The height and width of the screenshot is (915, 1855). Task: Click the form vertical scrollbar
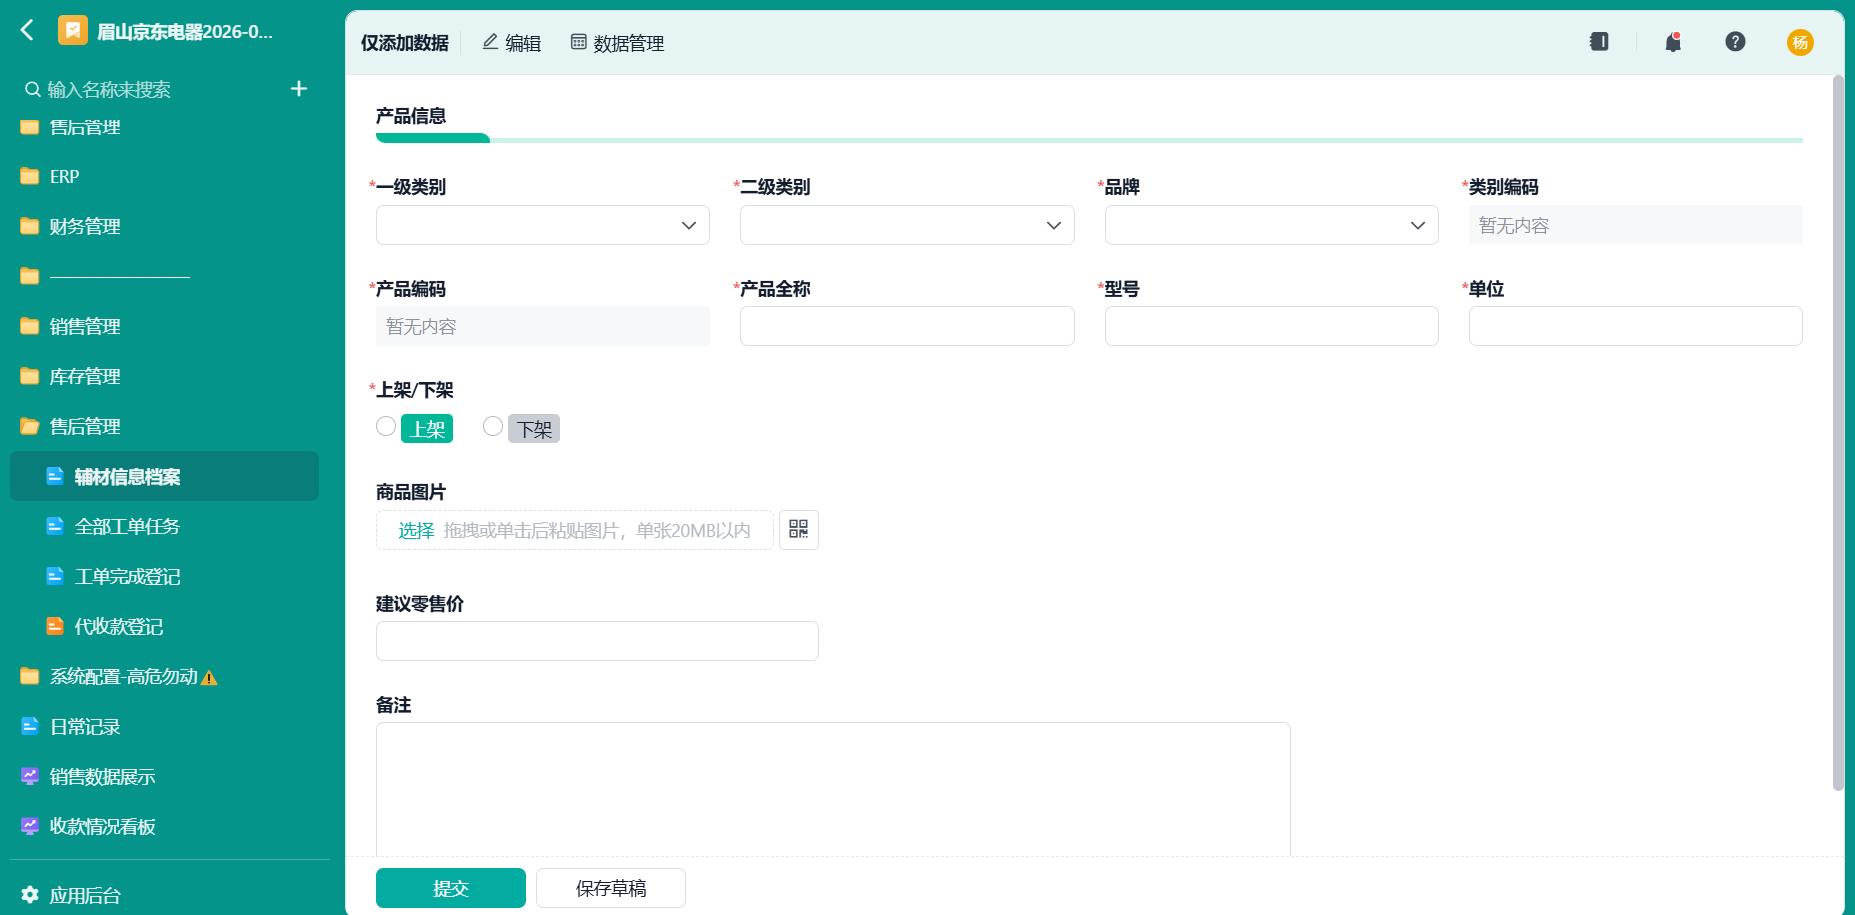click(x=1838, y=432)
